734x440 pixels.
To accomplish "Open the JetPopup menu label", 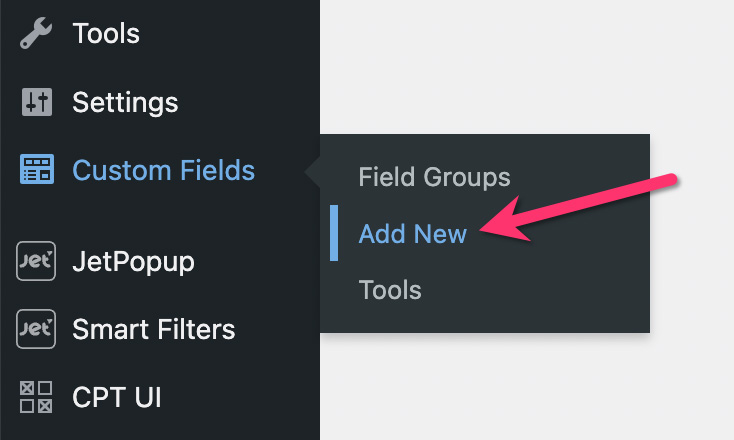I will pyautogui.click(x=133, y=262).
